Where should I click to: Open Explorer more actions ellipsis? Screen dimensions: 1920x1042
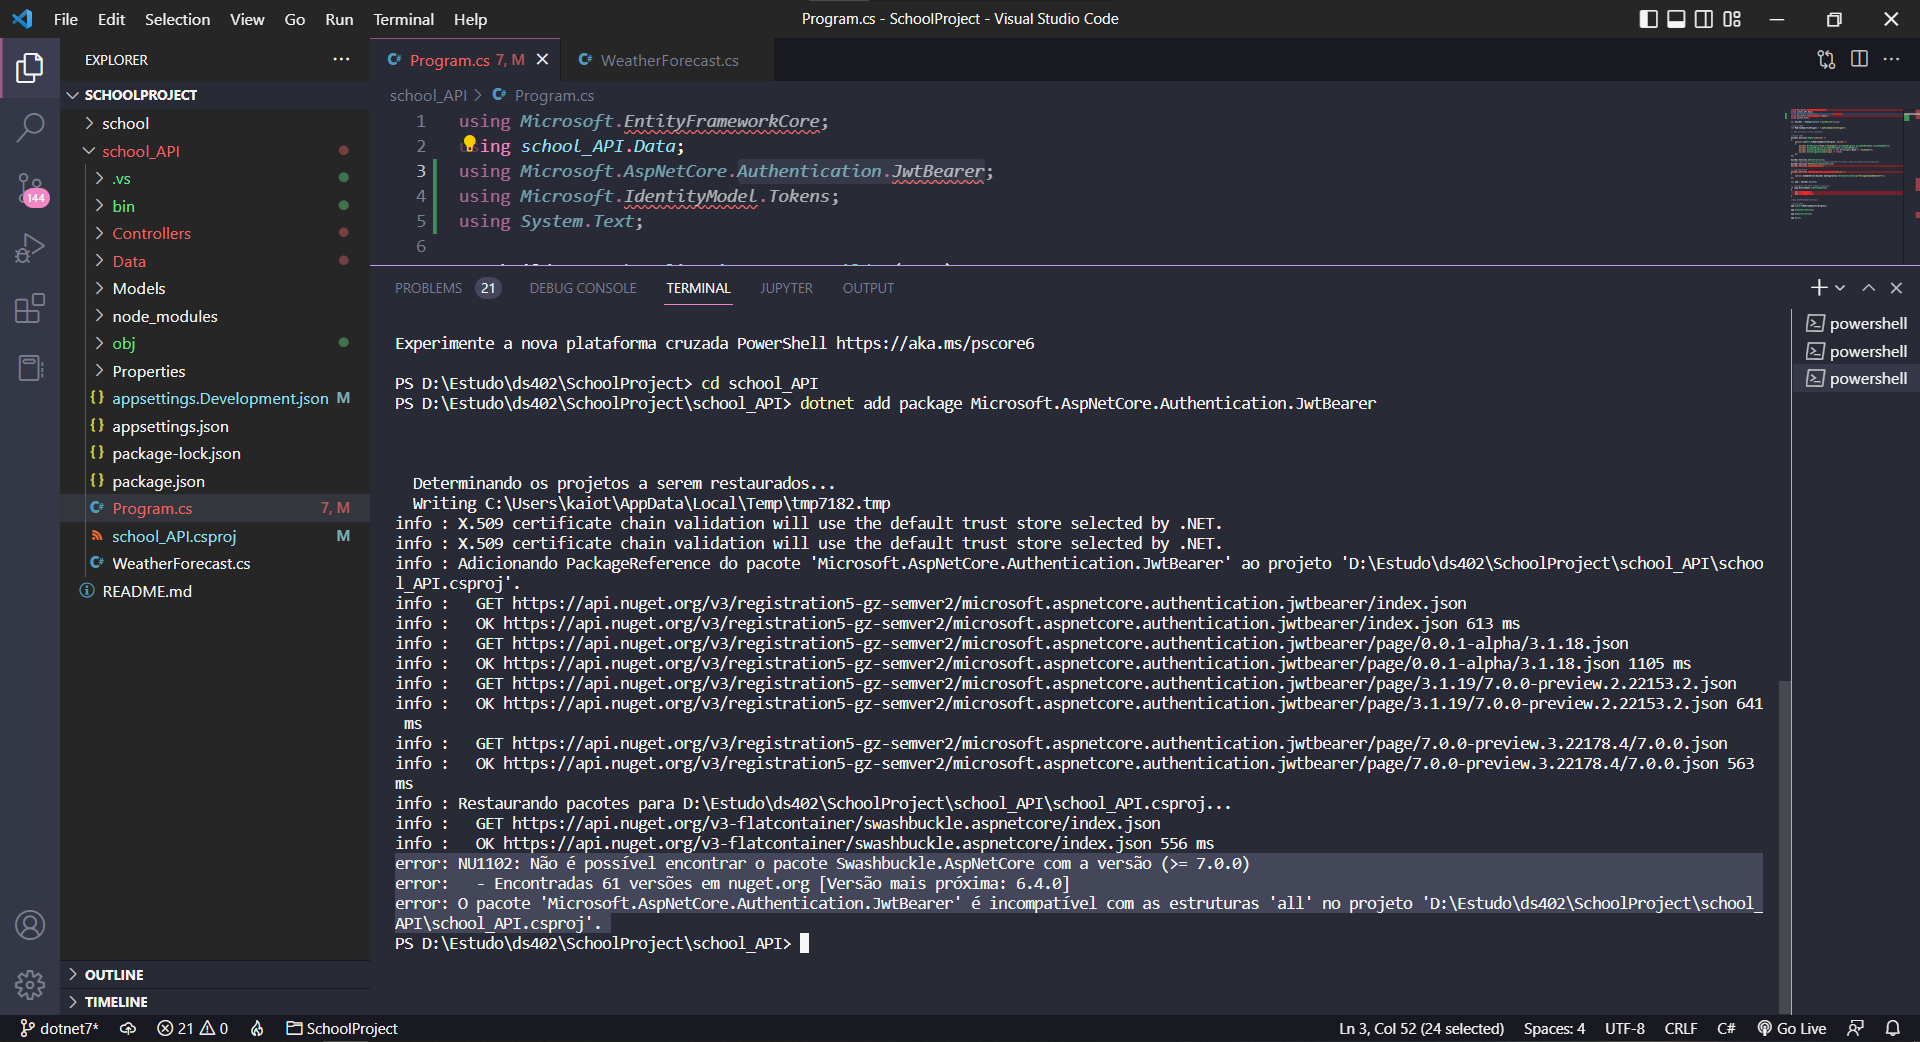click(x=341, y=60)
